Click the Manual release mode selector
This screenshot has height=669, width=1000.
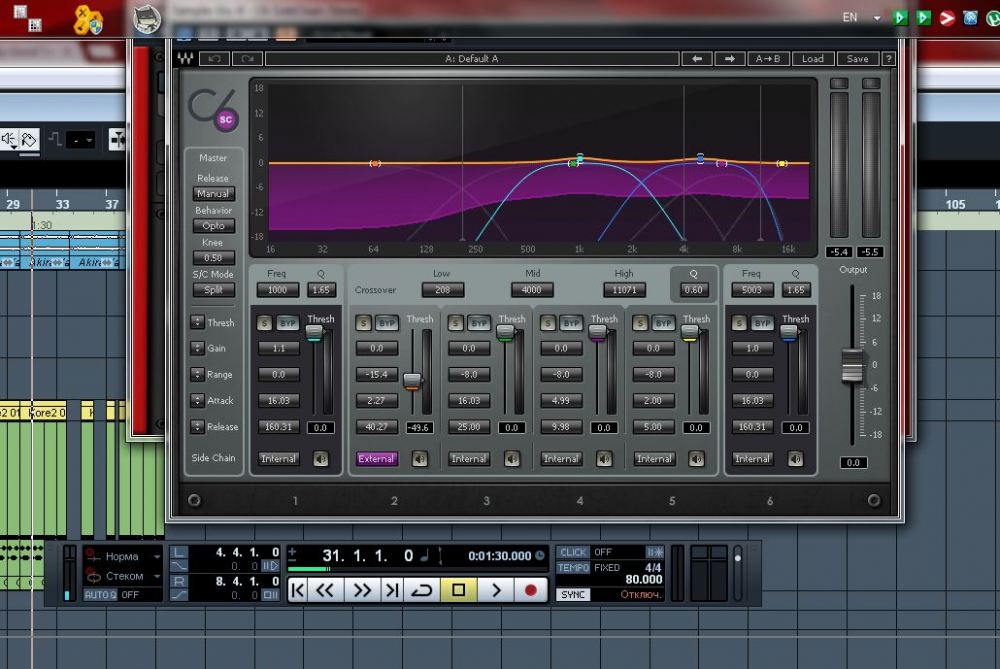213,193
